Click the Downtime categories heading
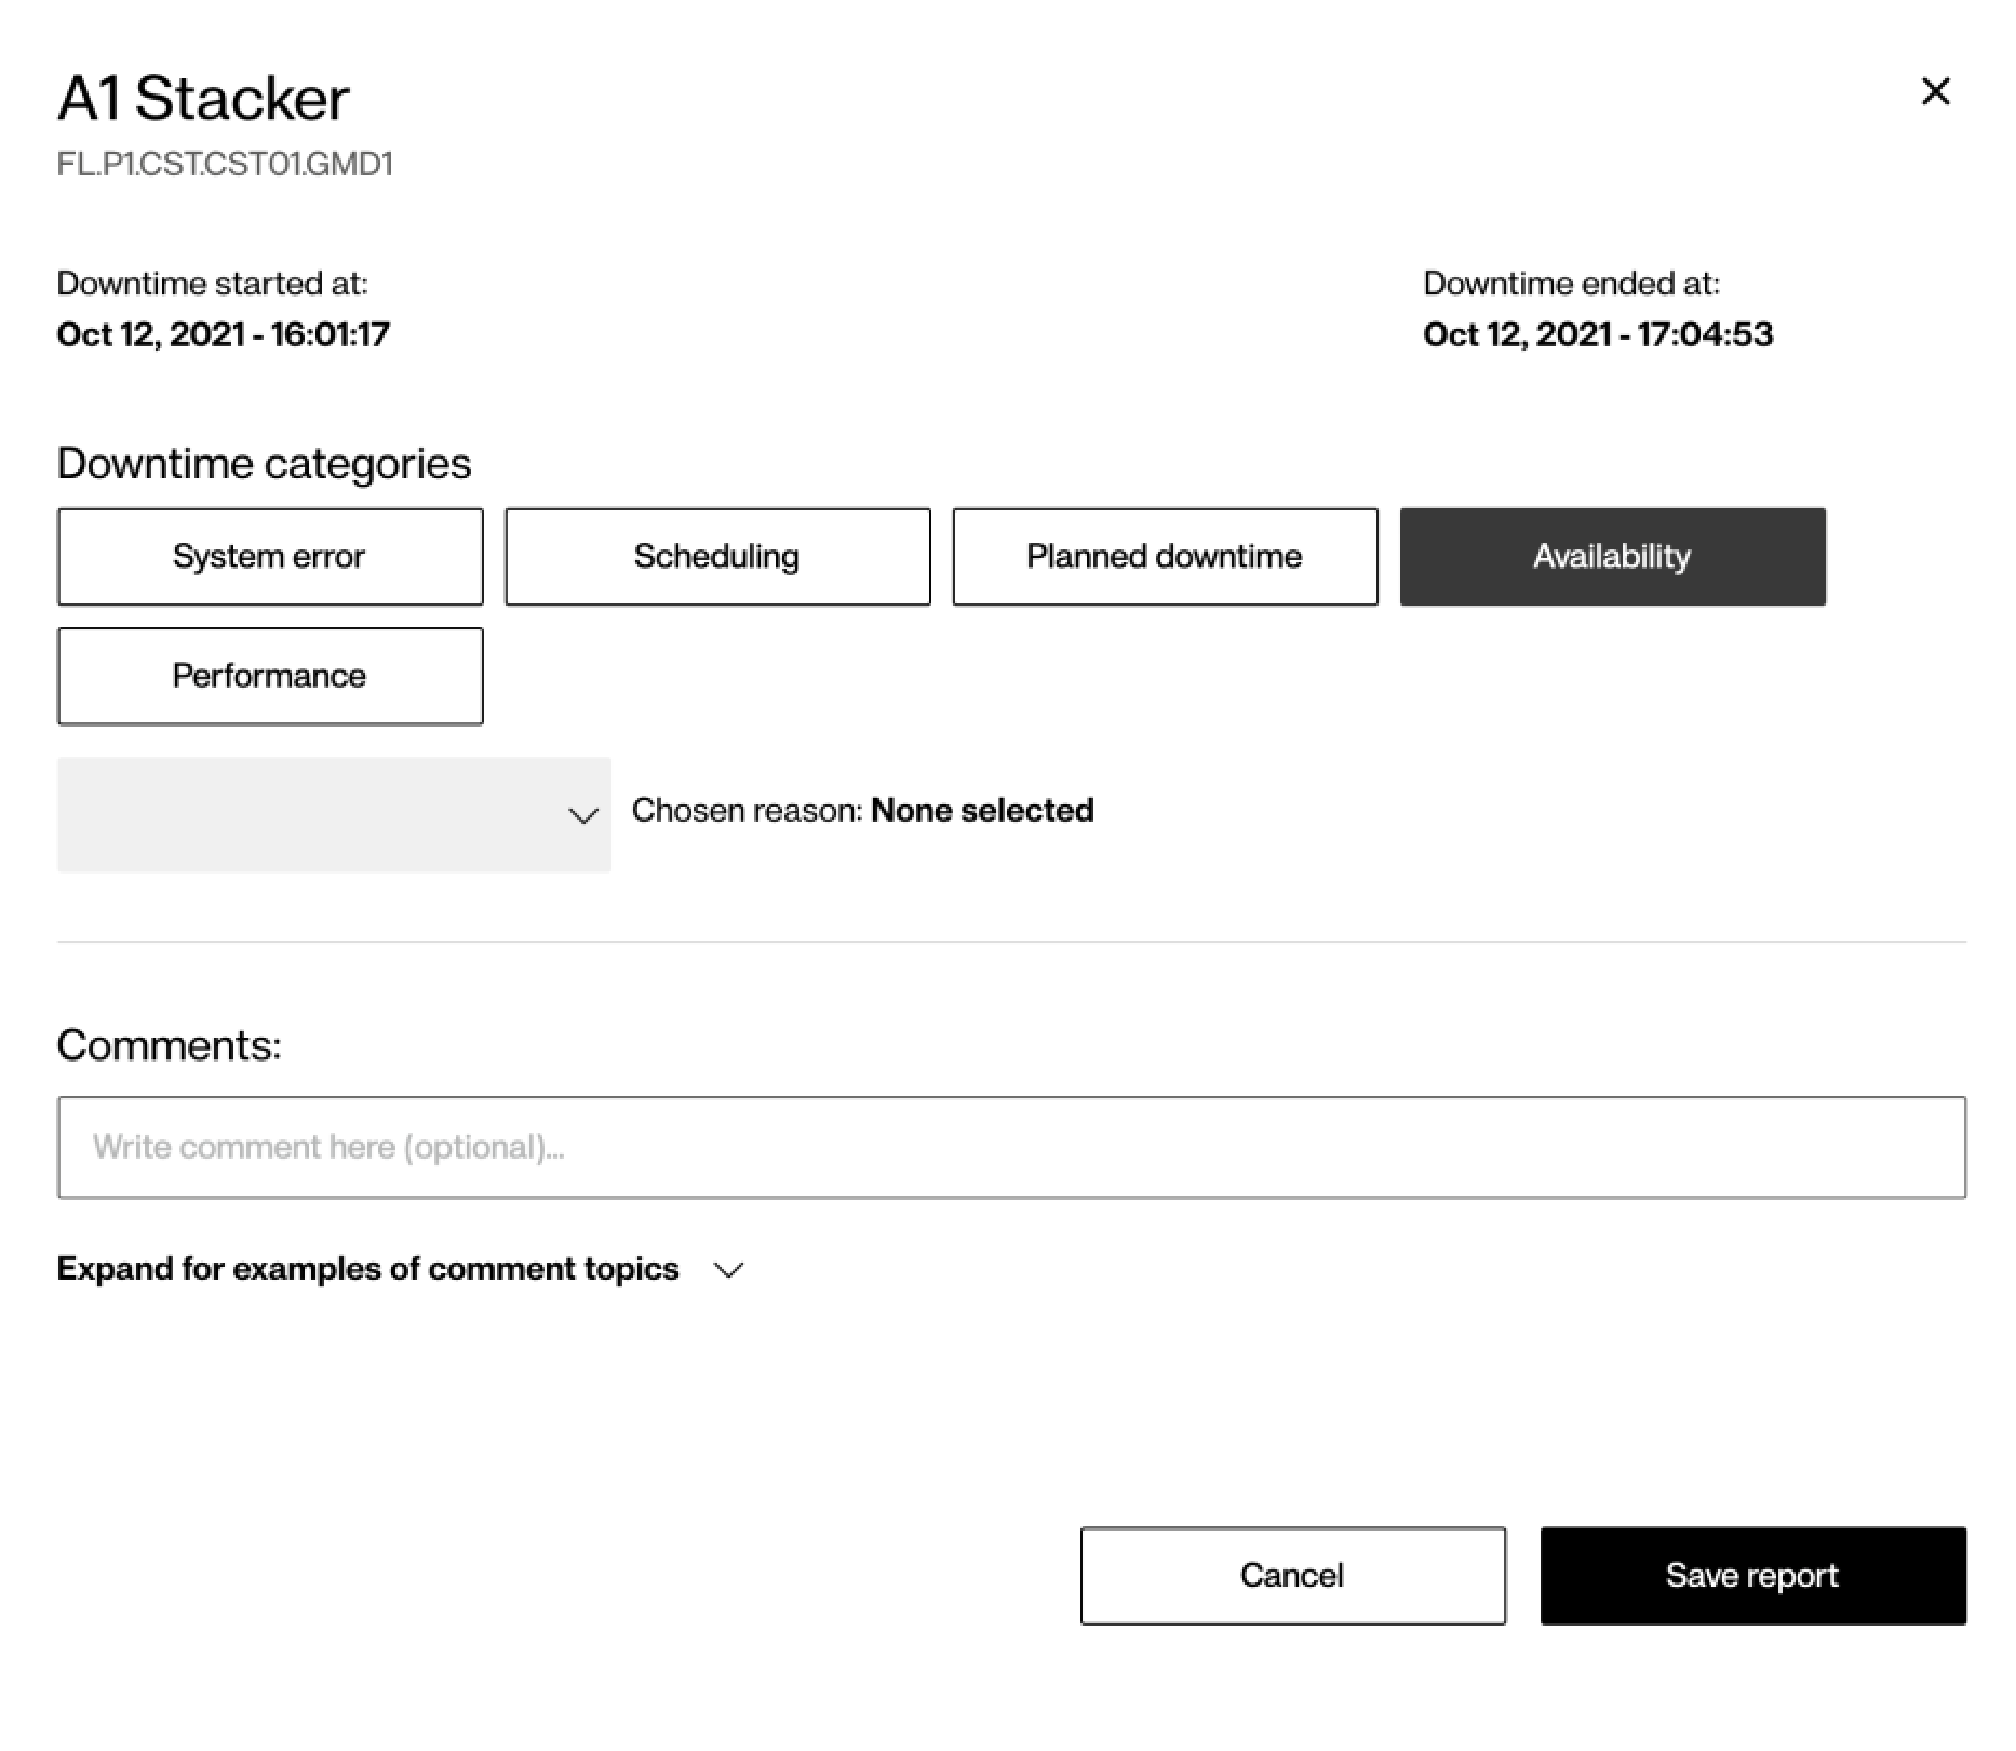The height and width of the screenshot is (1751, 2016). tap(264, 464)
